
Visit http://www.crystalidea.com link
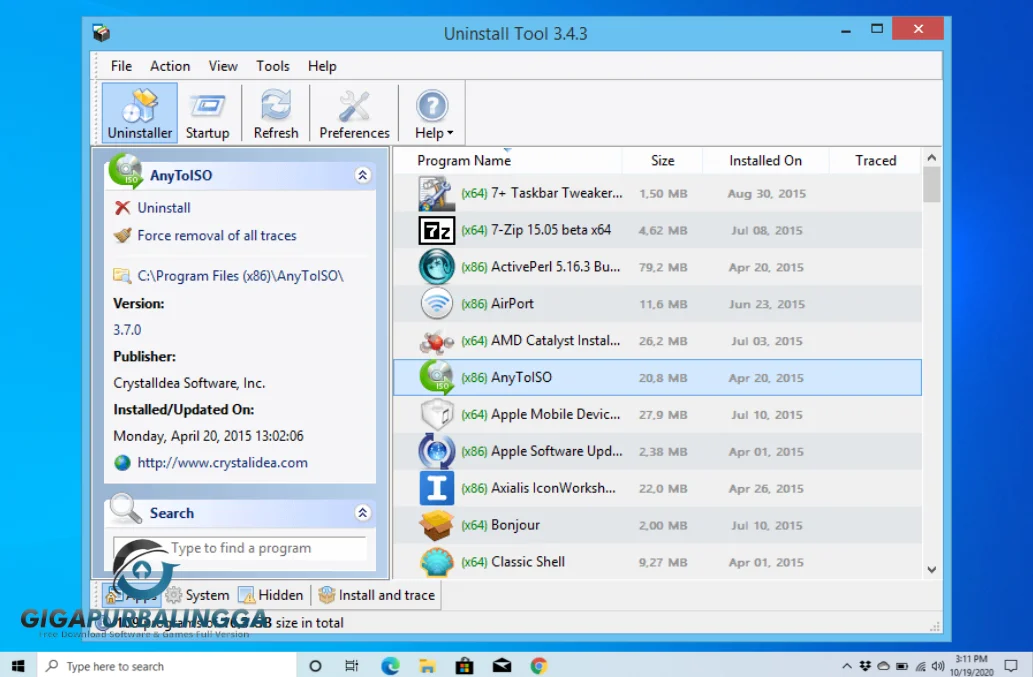223,463
